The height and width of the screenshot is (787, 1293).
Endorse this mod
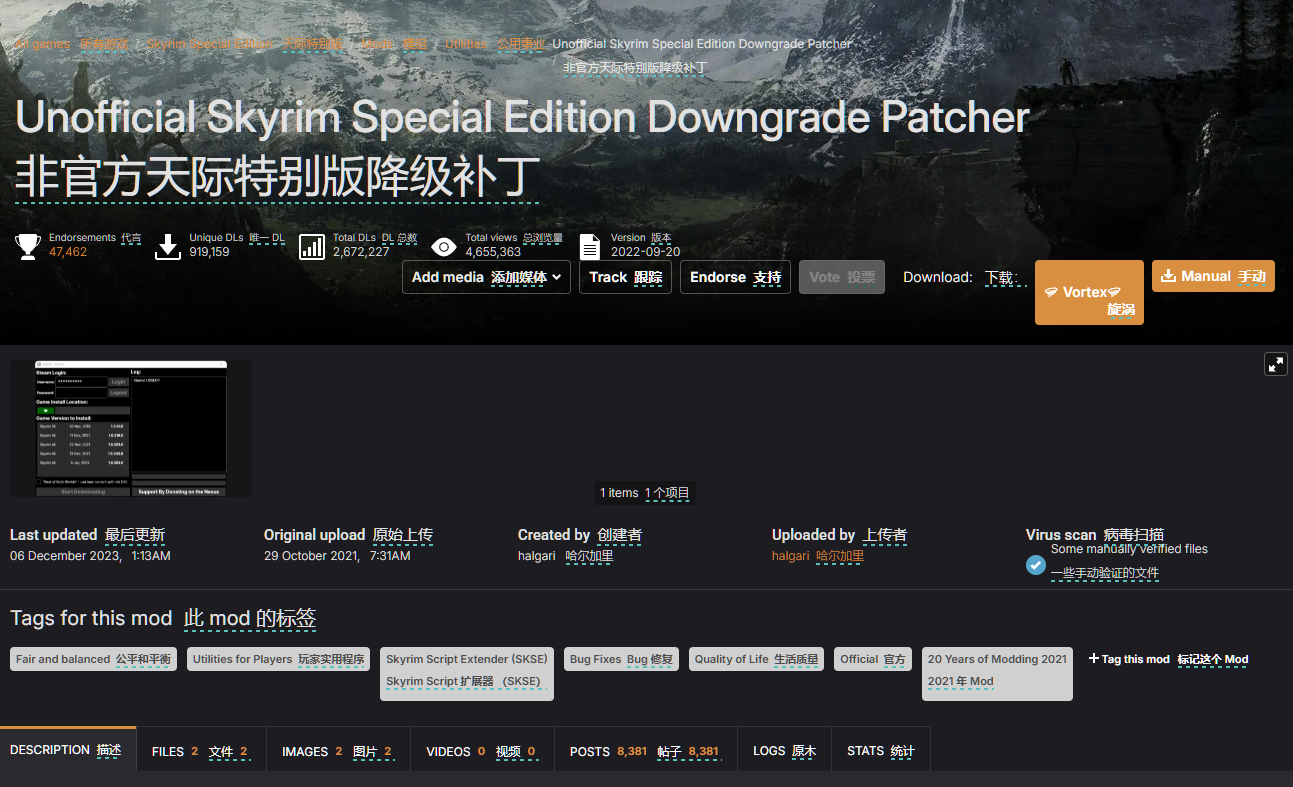pos(735,277)
